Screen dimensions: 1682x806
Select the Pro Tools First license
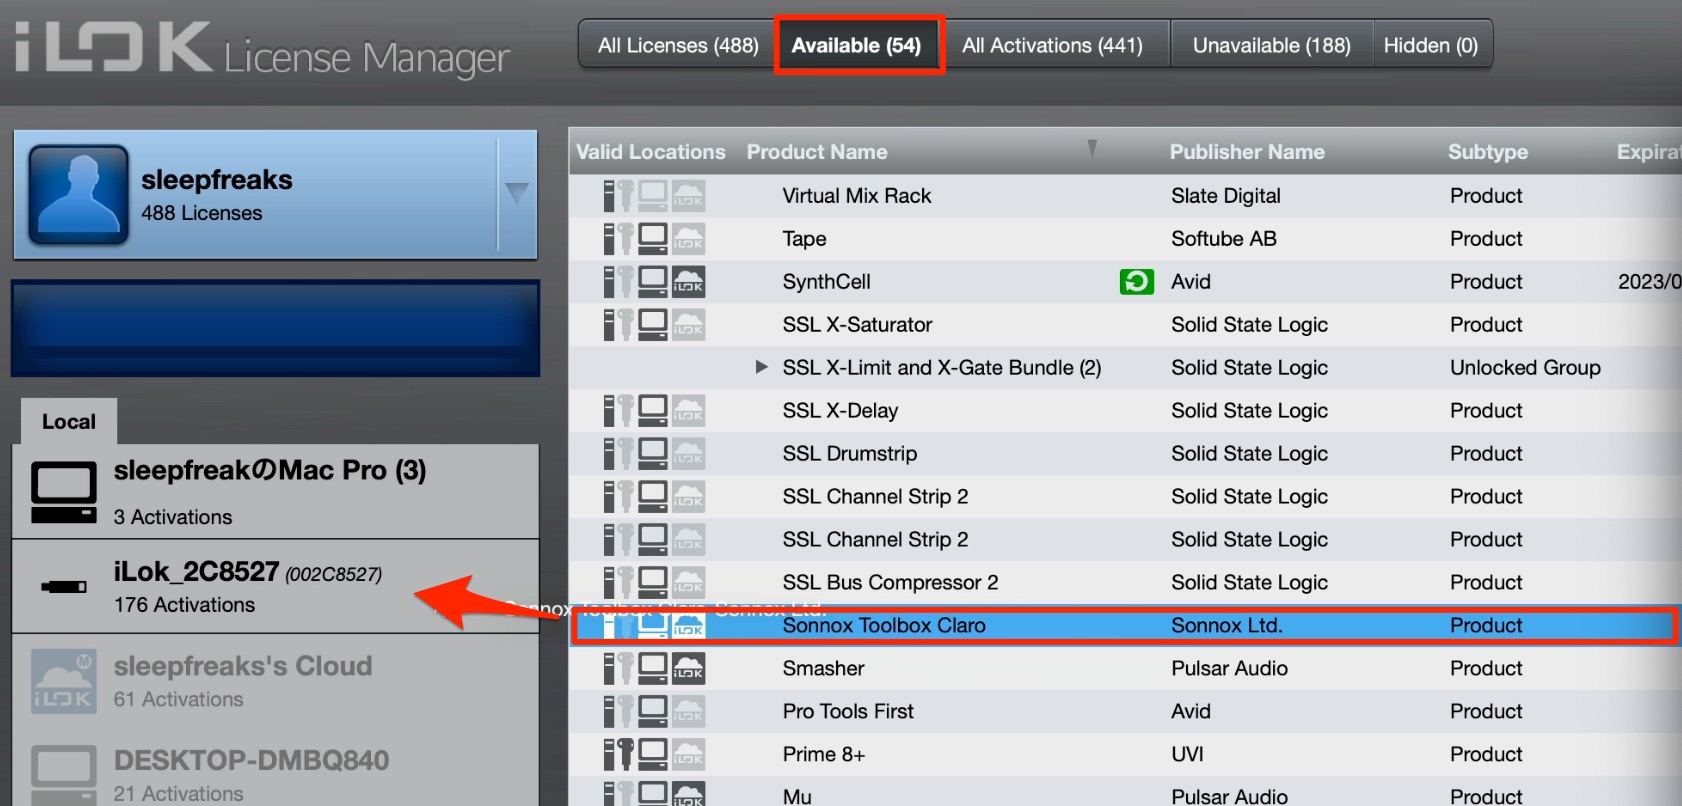(x=848, y=712)
